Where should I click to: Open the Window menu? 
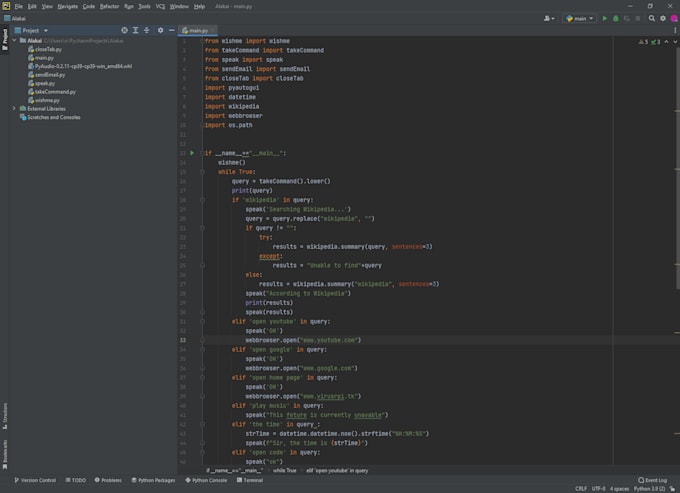[x=179, y=7]
